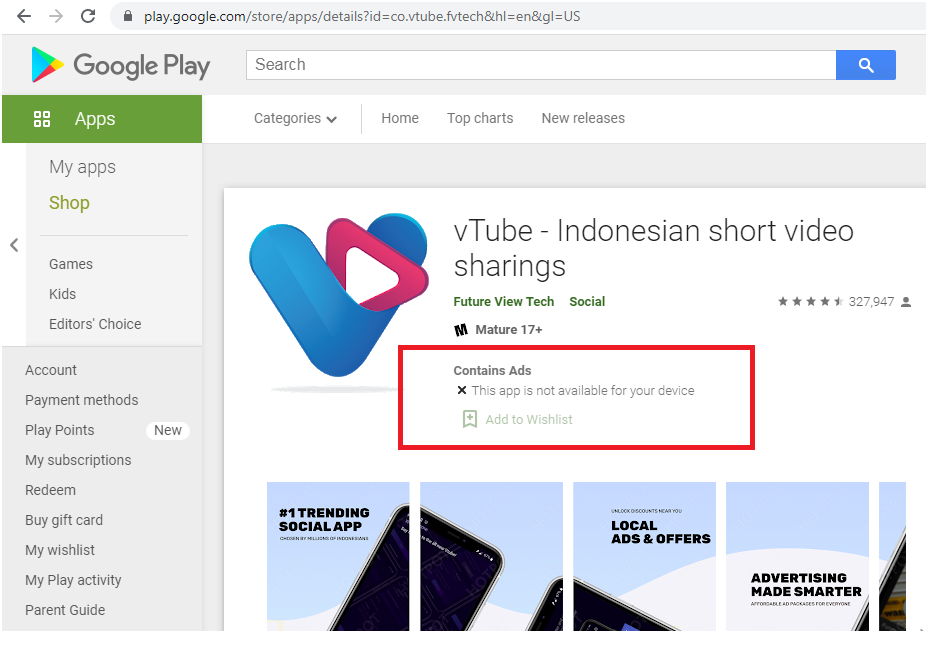Click the 'not available for your device' message
926x660 pixels.
[x=583, y=391]
